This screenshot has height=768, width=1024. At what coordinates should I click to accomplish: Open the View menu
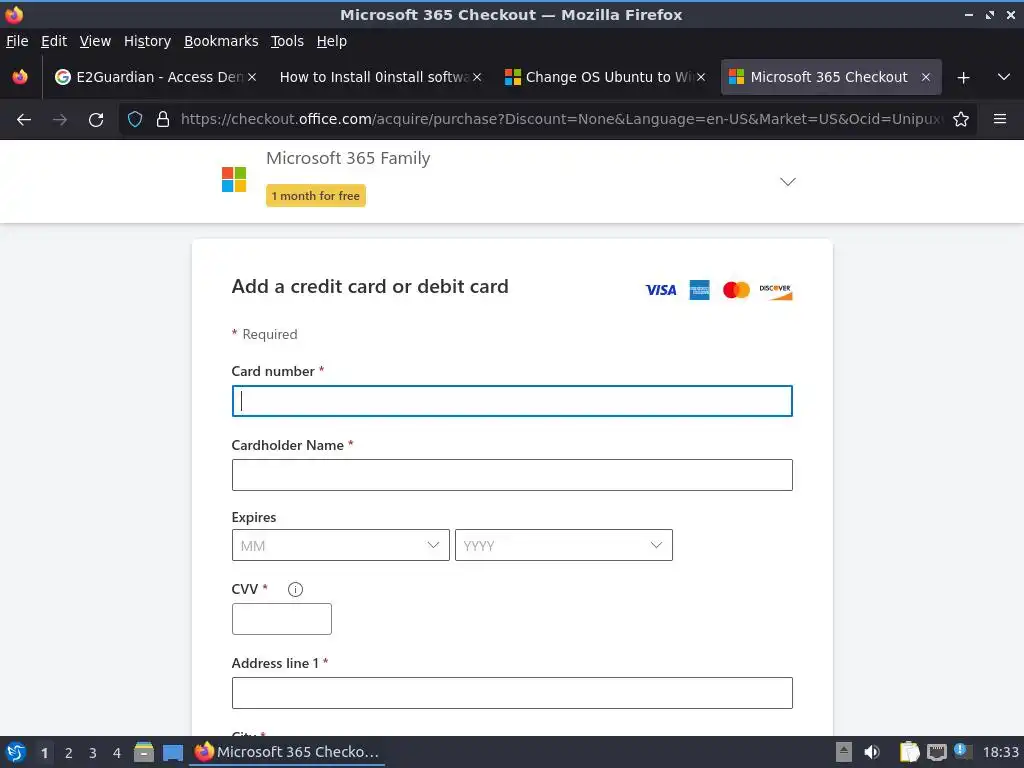tap(95, 41)
